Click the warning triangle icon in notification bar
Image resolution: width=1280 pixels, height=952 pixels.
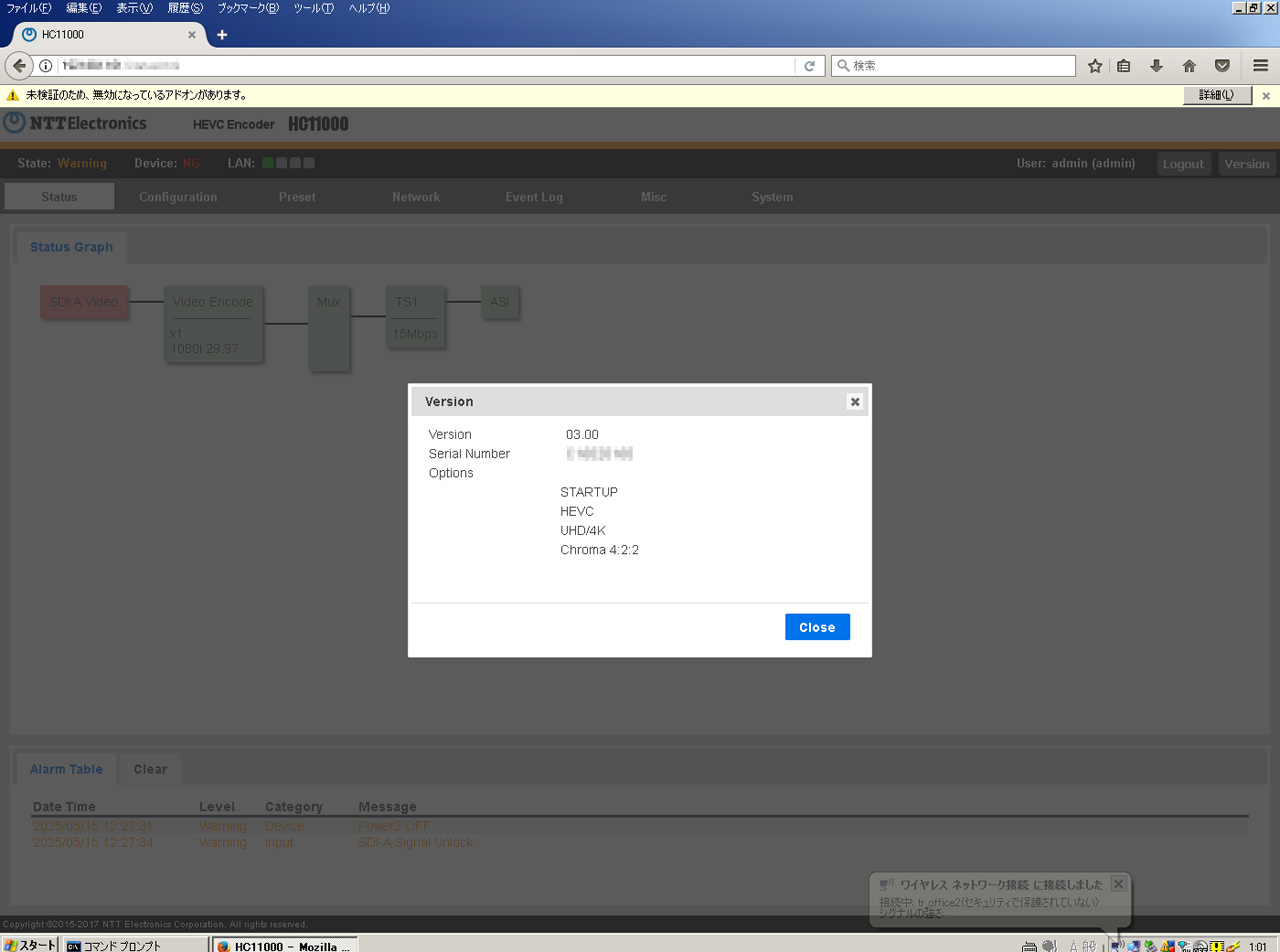tap(13, 96)
